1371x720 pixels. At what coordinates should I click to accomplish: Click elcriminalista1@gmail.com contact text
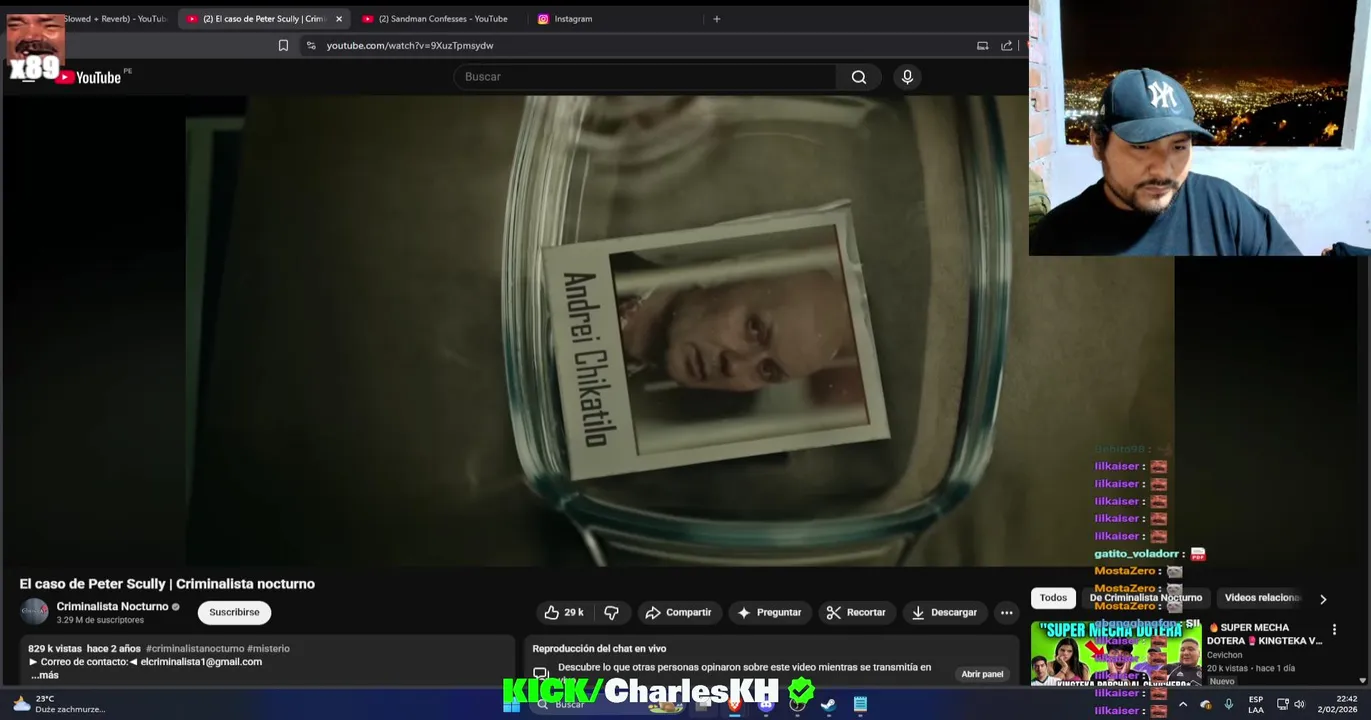point(201,661)
